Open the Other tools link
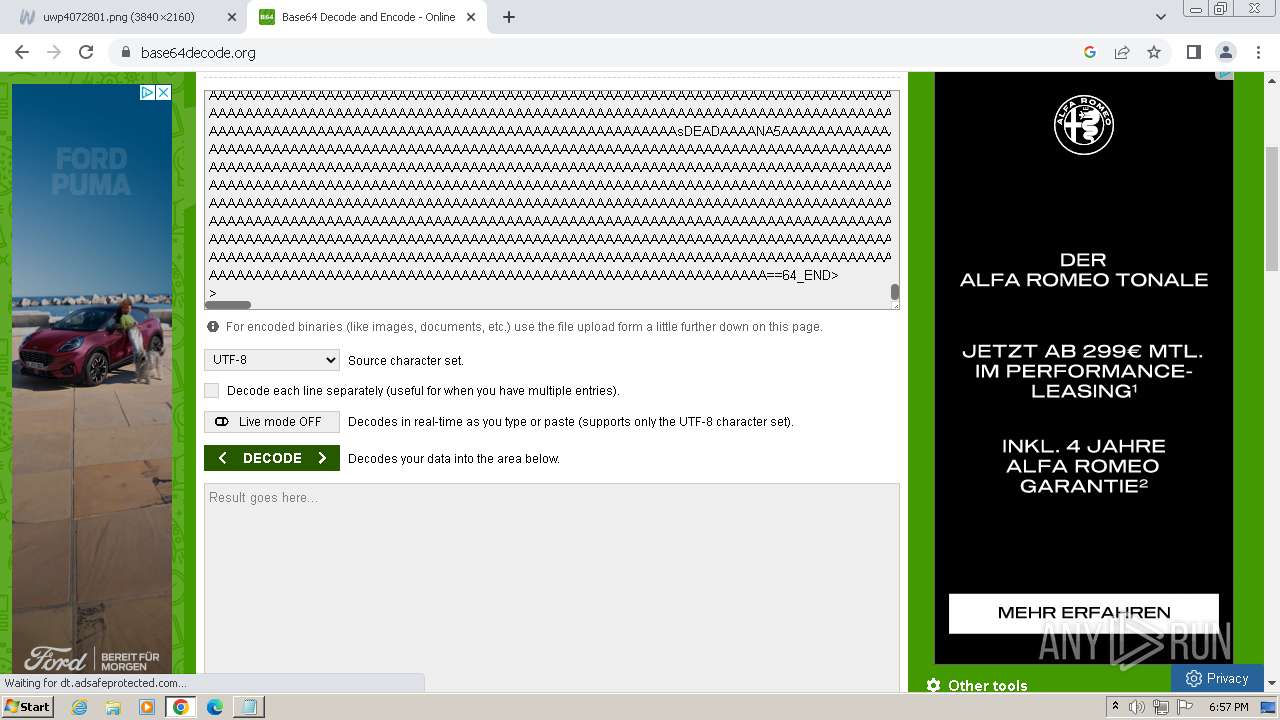The image size is (1280, 720). (x=987, y=685)
